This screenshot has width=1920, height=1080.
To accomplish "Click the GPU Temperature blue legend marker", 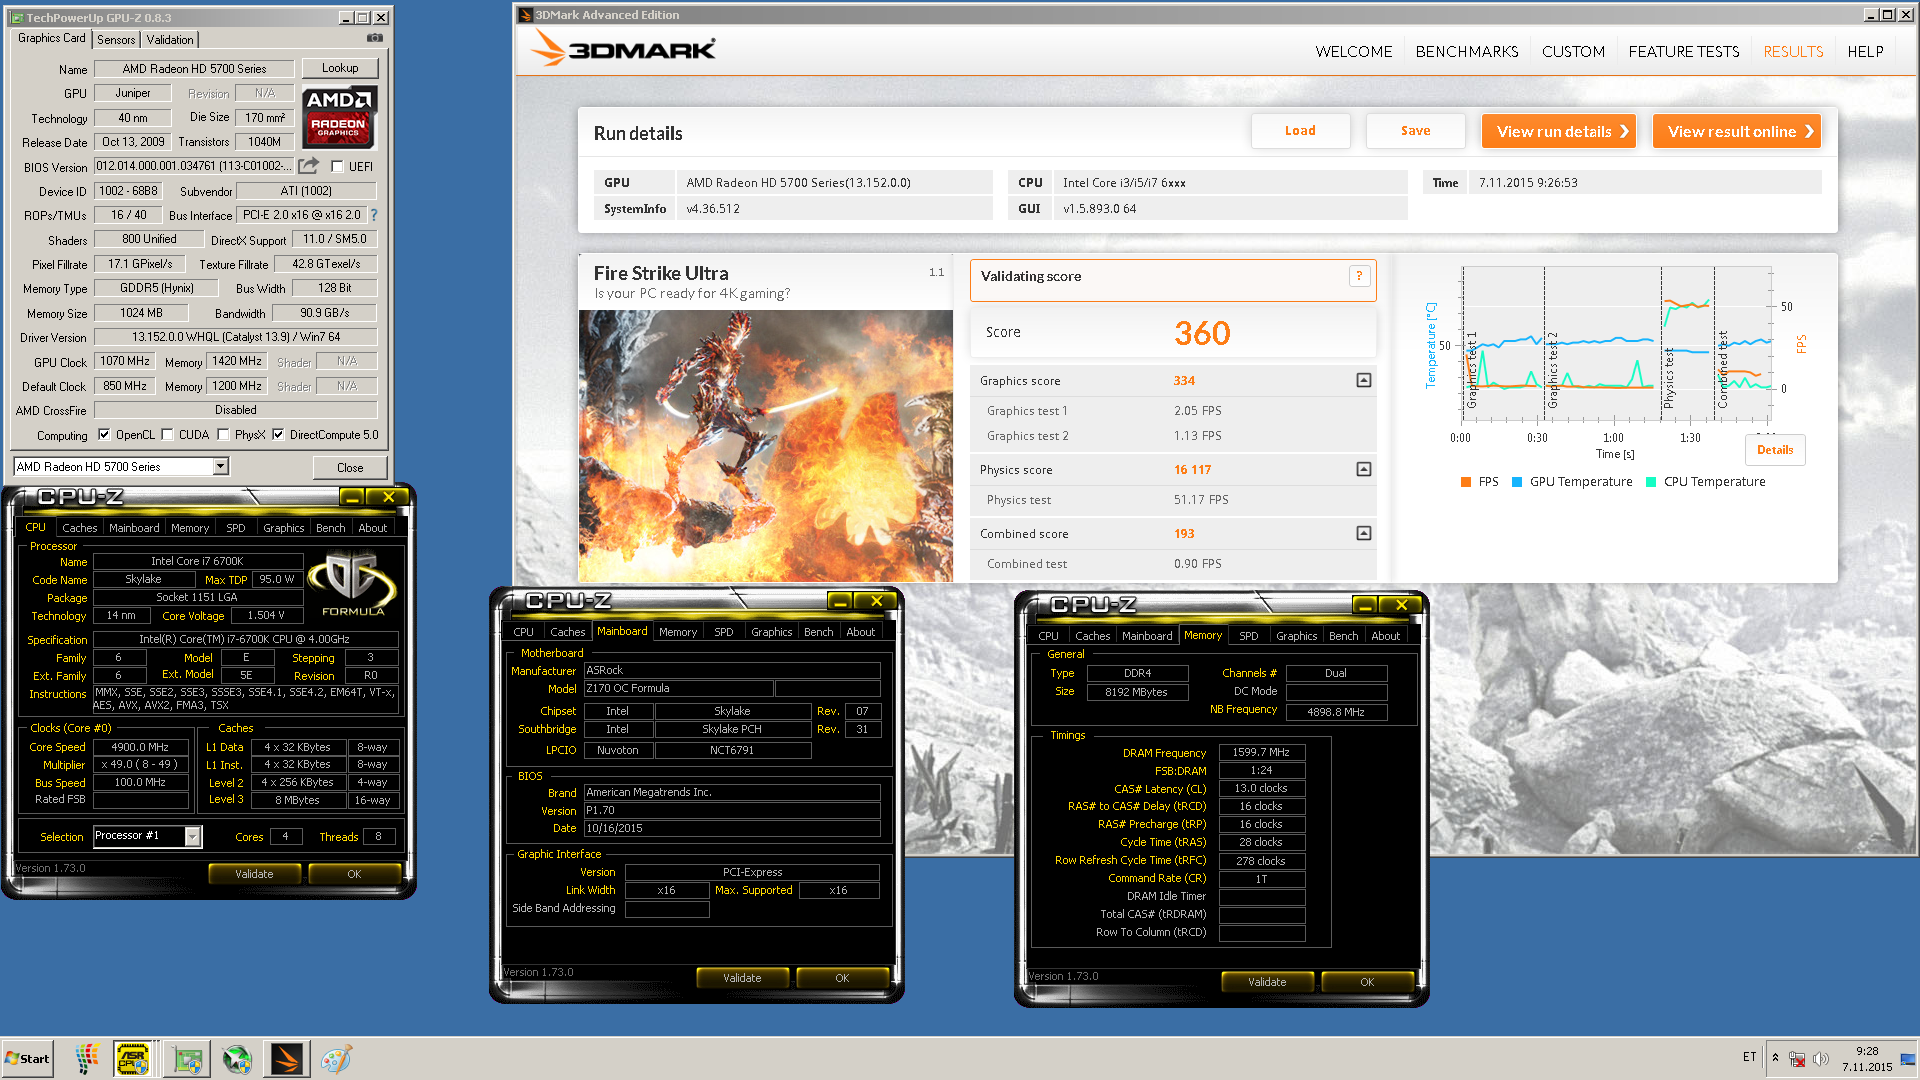I will [x=1517, y=482].
